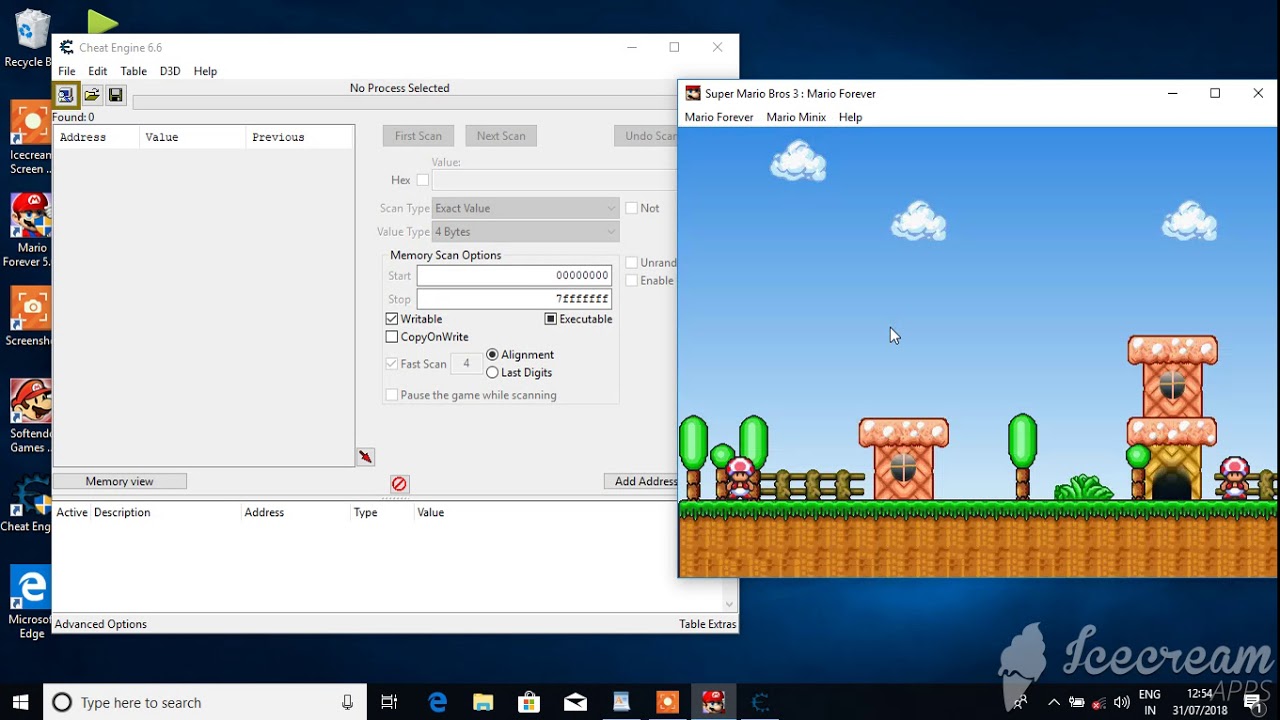The width and height of the screenshot is (1280, 720).
Task: Switch to Mario Forever taskbar icon
Action: (713, 702)
